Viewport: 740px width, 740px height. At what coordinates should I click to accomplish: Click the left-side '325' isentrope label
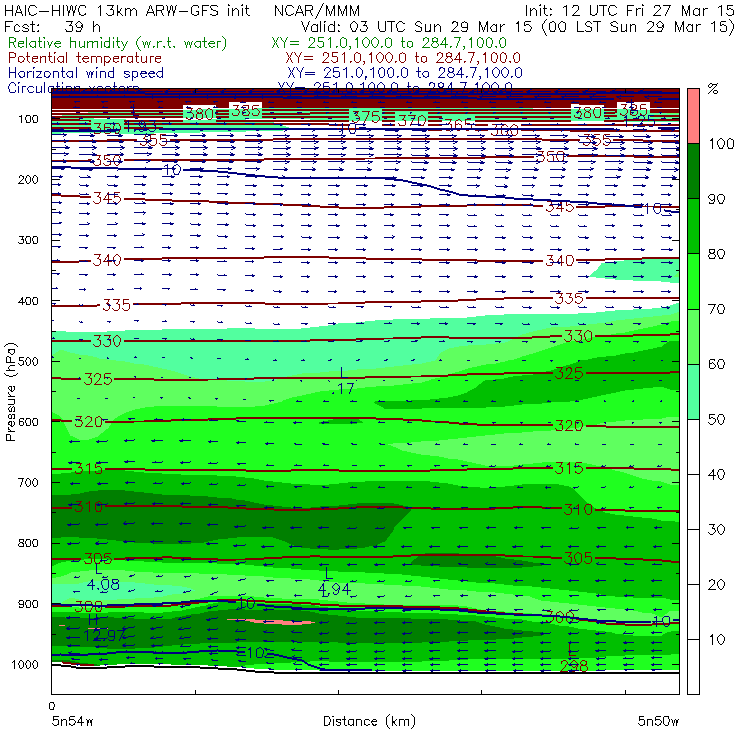[x=98, y=379]
